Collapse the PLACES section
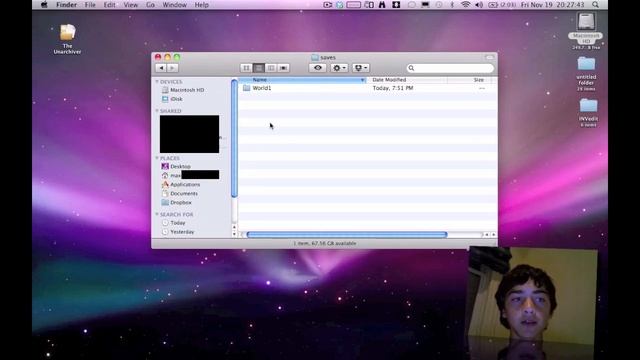Image resolution: width=640 pixels, height=360 pixels. [157, 158]
